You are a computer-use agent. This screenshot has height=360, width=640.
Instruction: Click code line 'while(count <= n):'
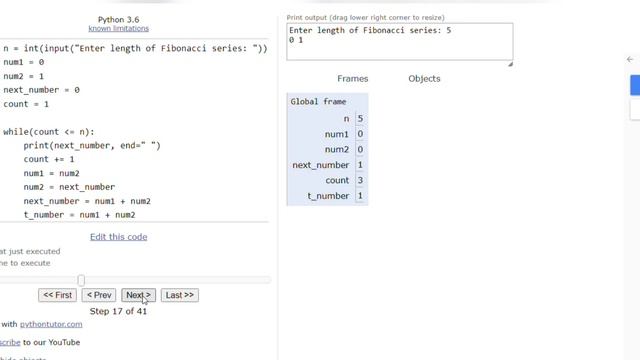[49, 132]
